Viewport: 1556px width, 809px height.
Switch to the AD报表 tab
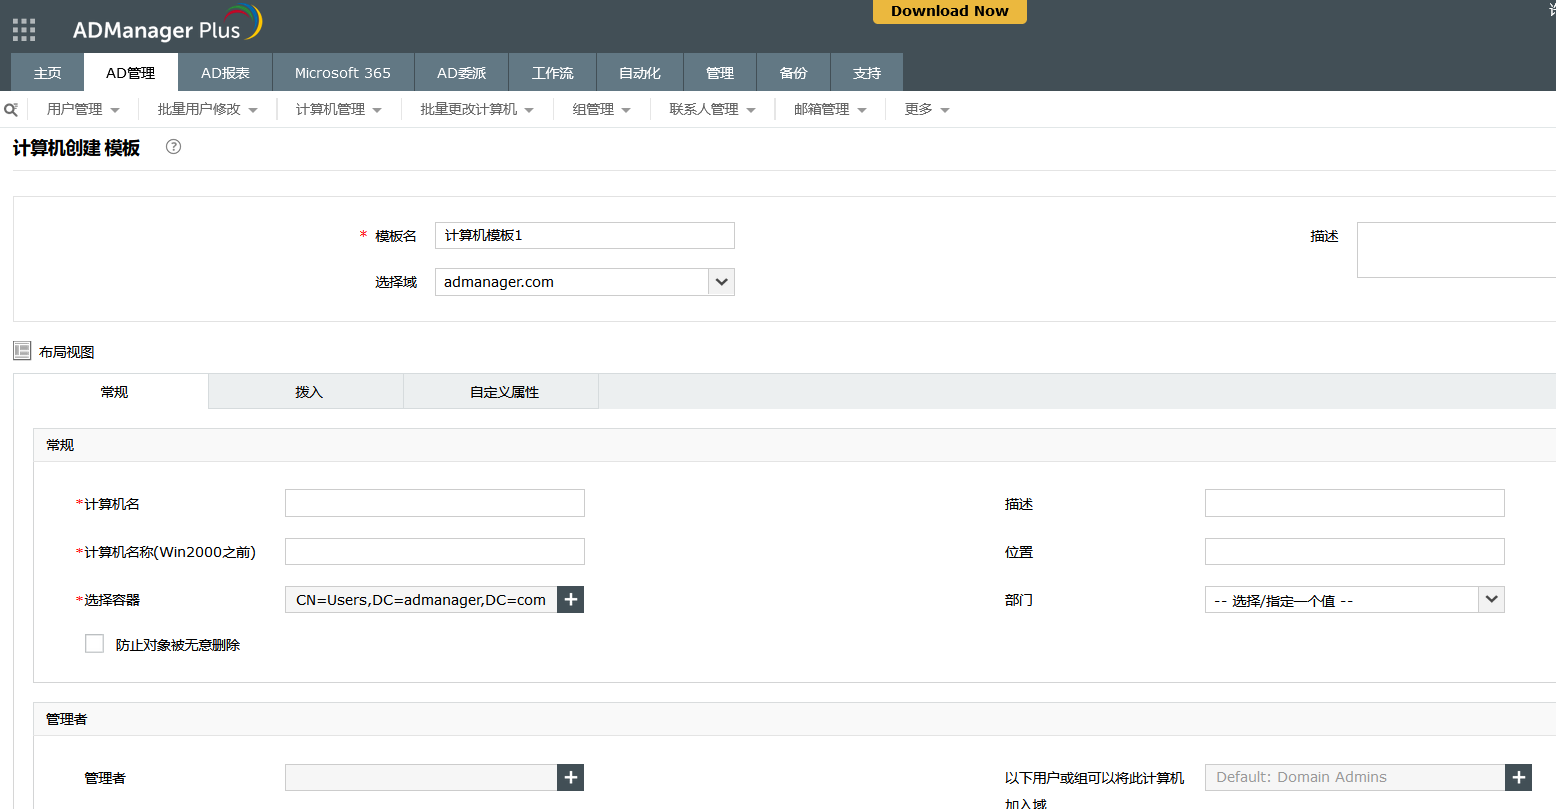[225, 73]
